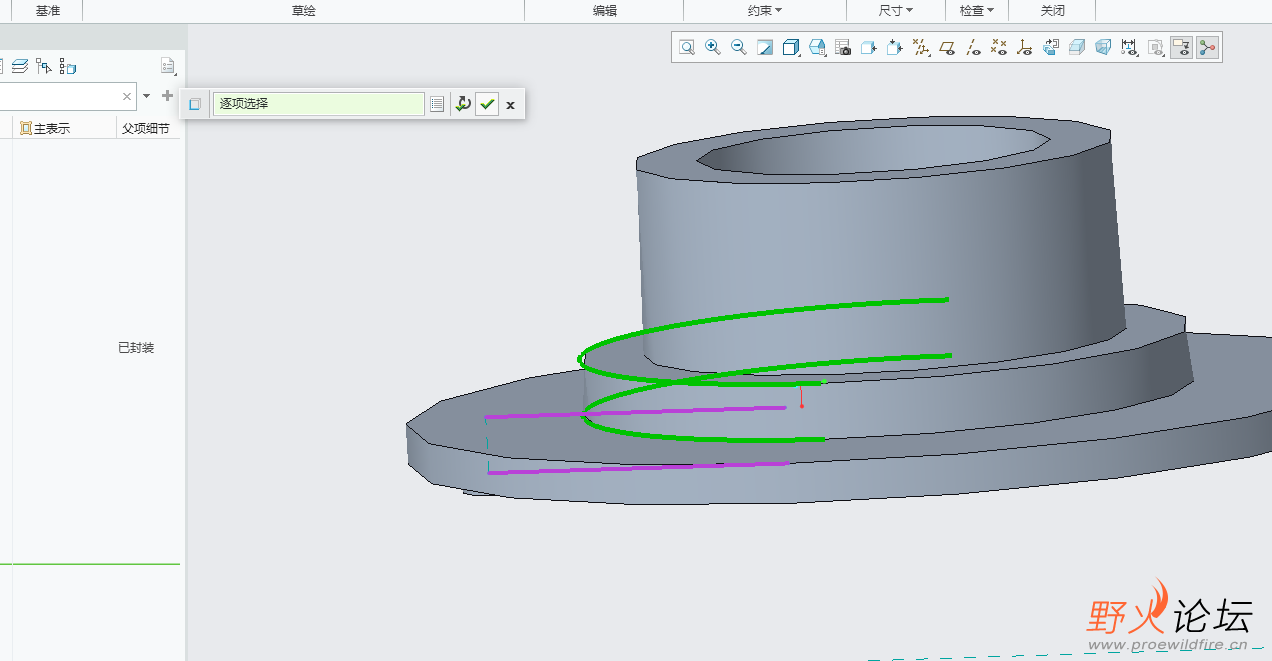
Task: Click the transparent box perspective icon
Action: pos(1103,47)
